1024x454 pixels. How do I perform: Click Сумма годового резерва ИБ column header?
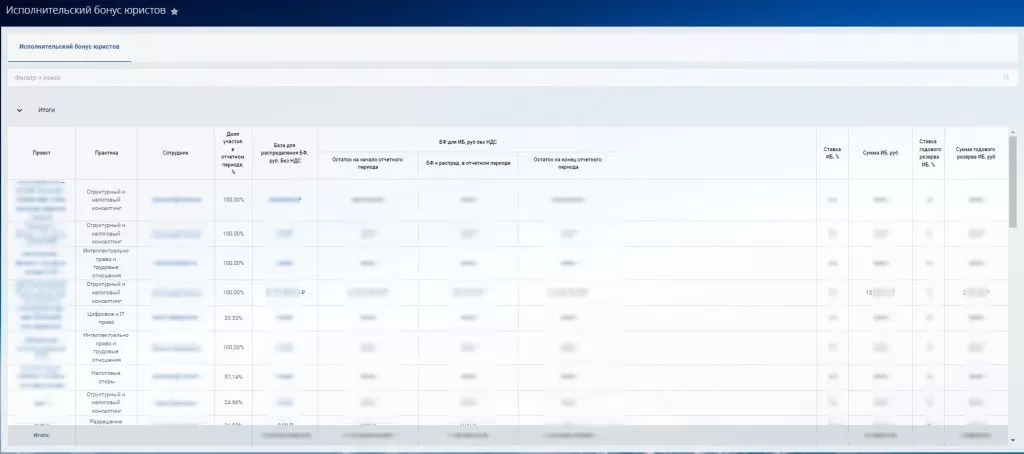[976, 153]
